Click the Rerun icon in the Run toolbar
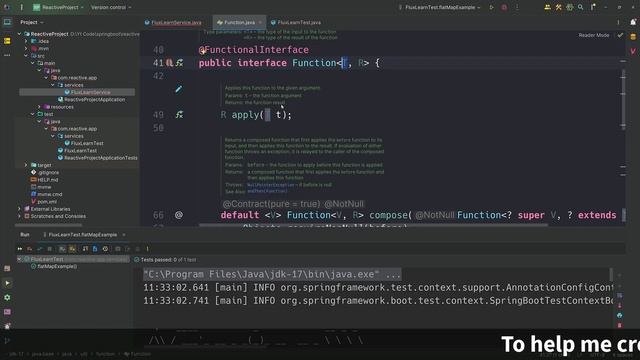 point(20,249)
